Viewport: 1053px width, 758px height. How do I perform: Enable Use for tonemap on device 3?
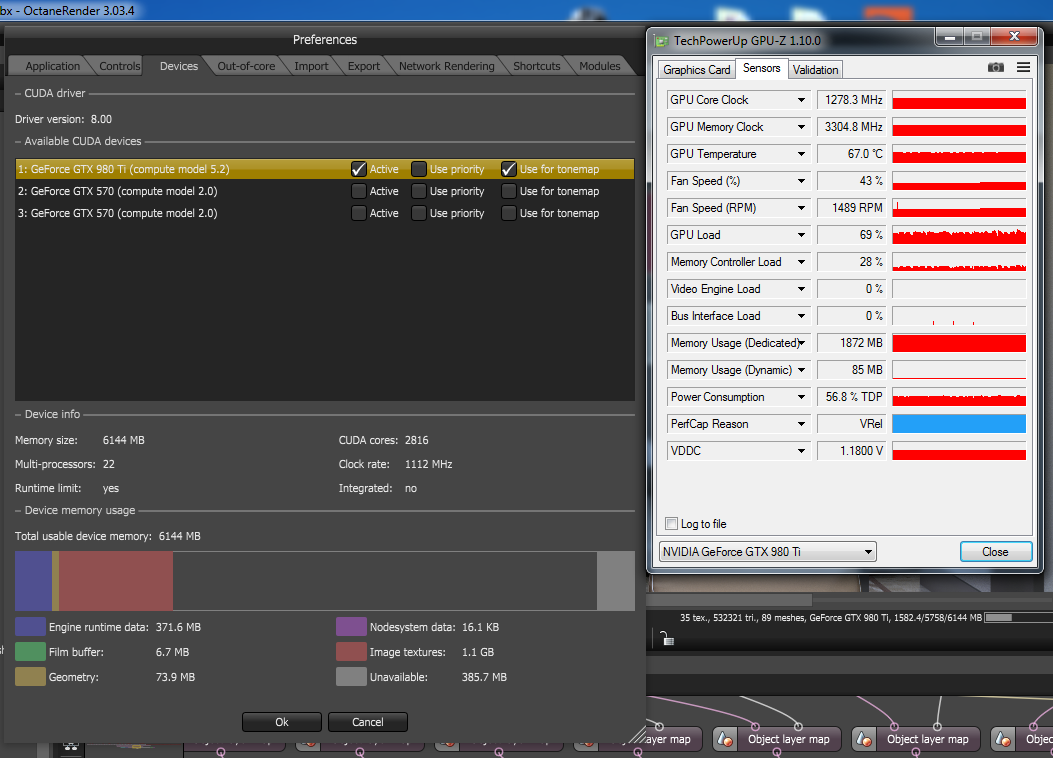coord(508,213)
